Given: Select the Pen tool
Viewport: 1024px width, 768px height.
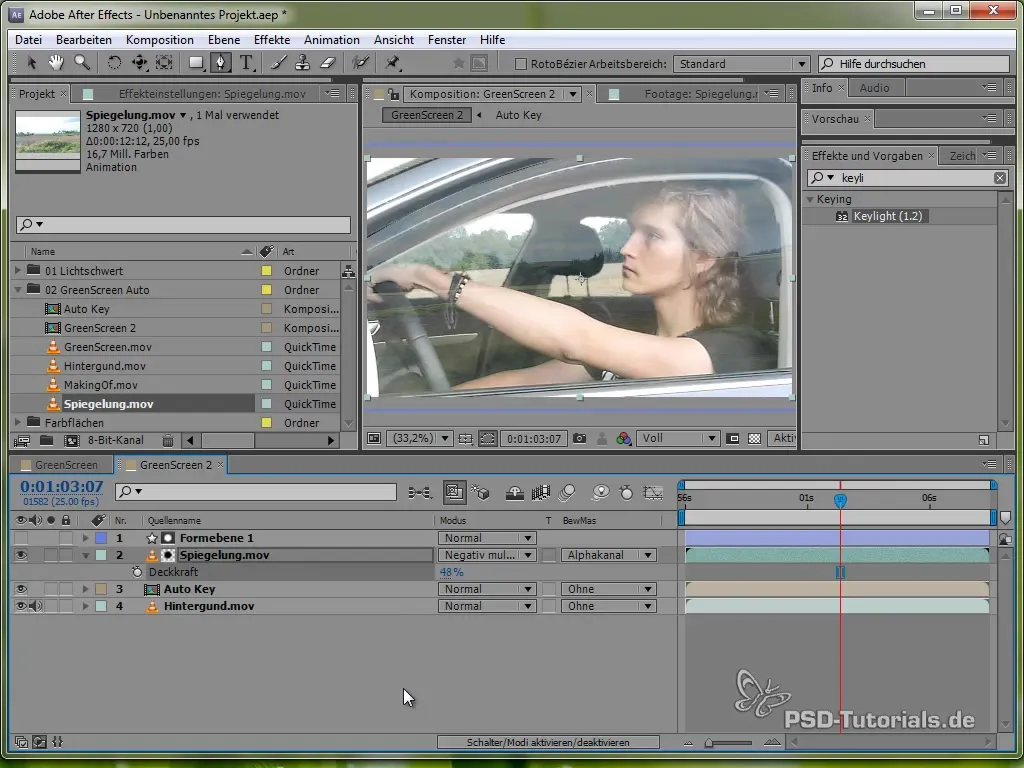Looking at the screenshot, I should coord(221,63).
